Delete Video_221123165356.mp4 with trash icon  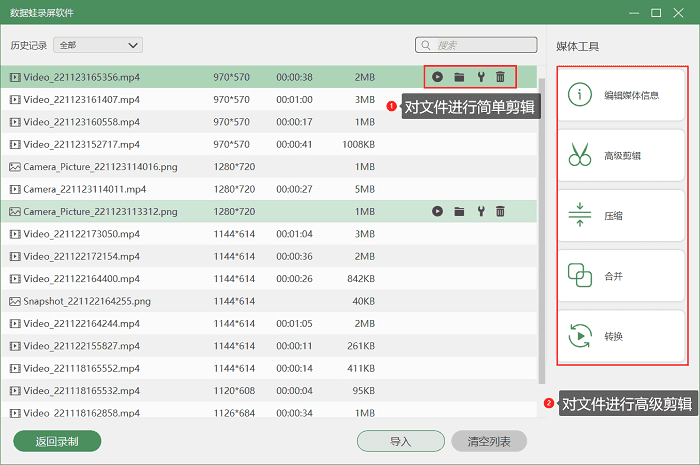point(500,77)
